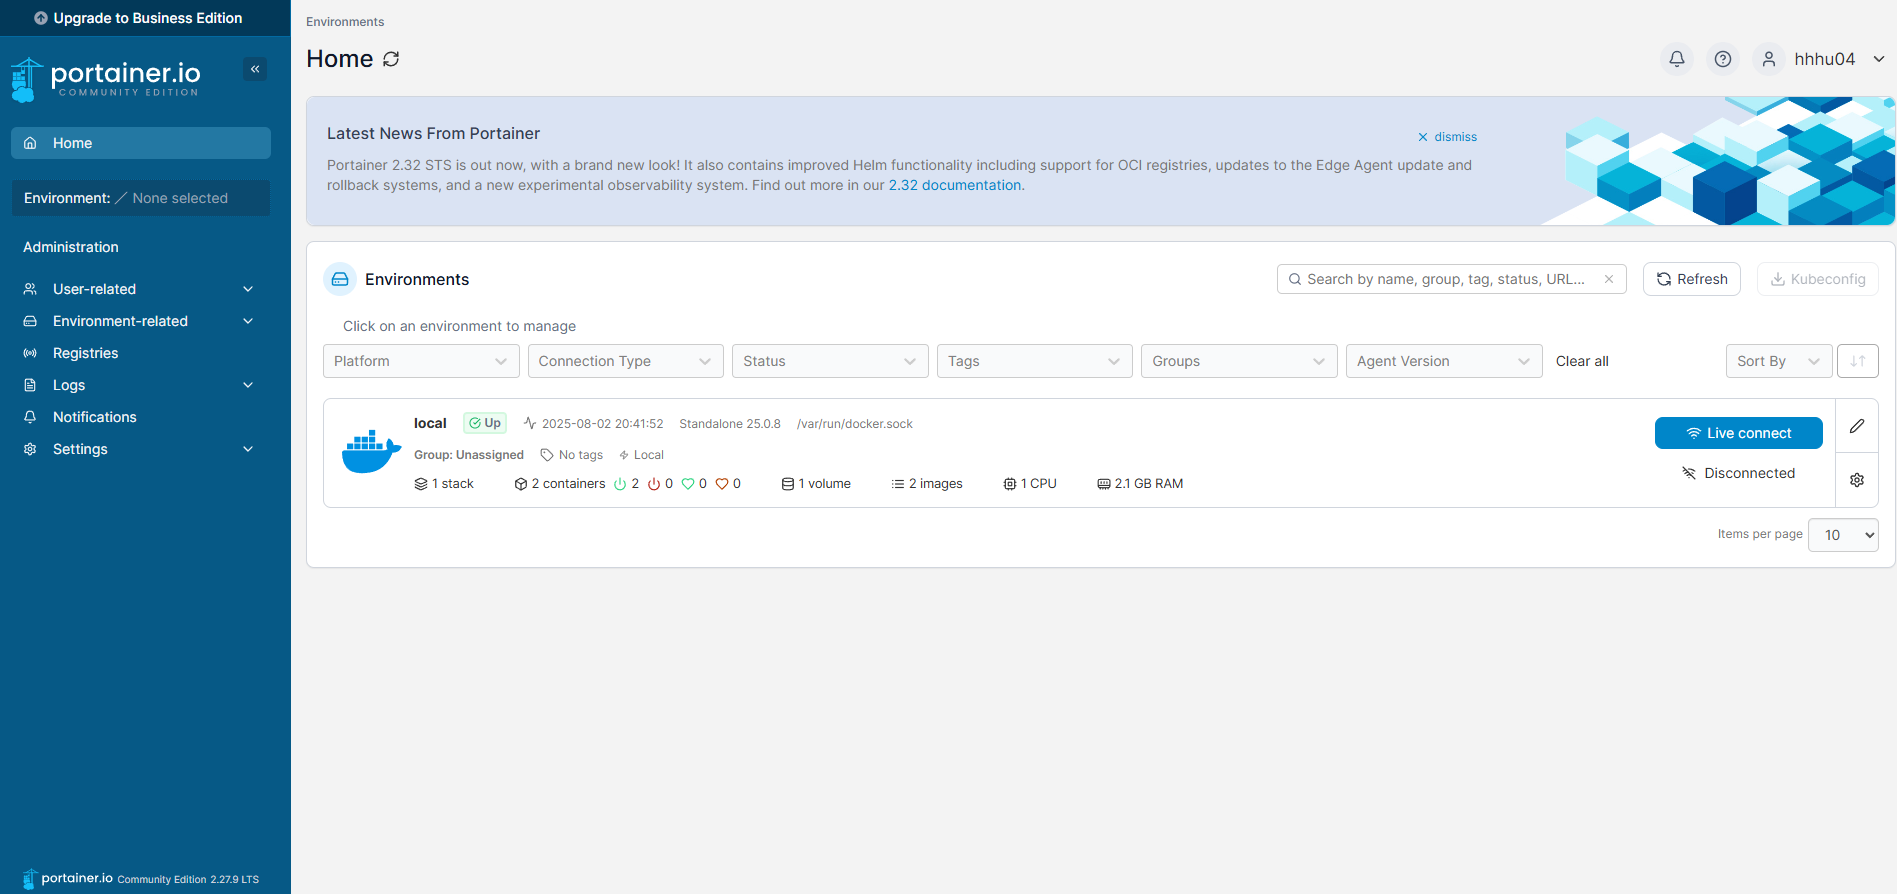
Task: Click the No tags label icon
Action: [547, 455]
